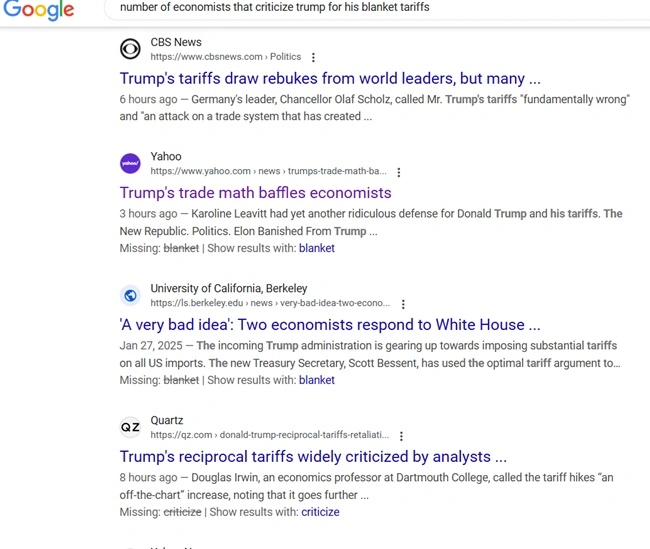The image size is (650, 549).
Task: Click the CBS News eye favicon
Action: tap(130, 49)
